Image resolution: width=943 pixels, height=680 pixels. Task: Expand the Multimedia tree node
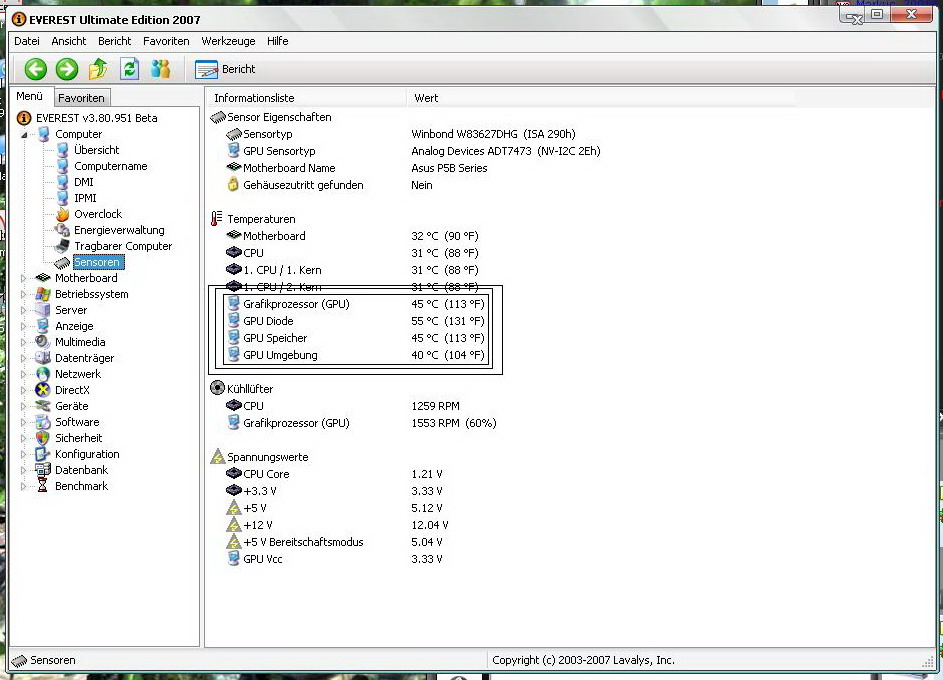(23, 342)
